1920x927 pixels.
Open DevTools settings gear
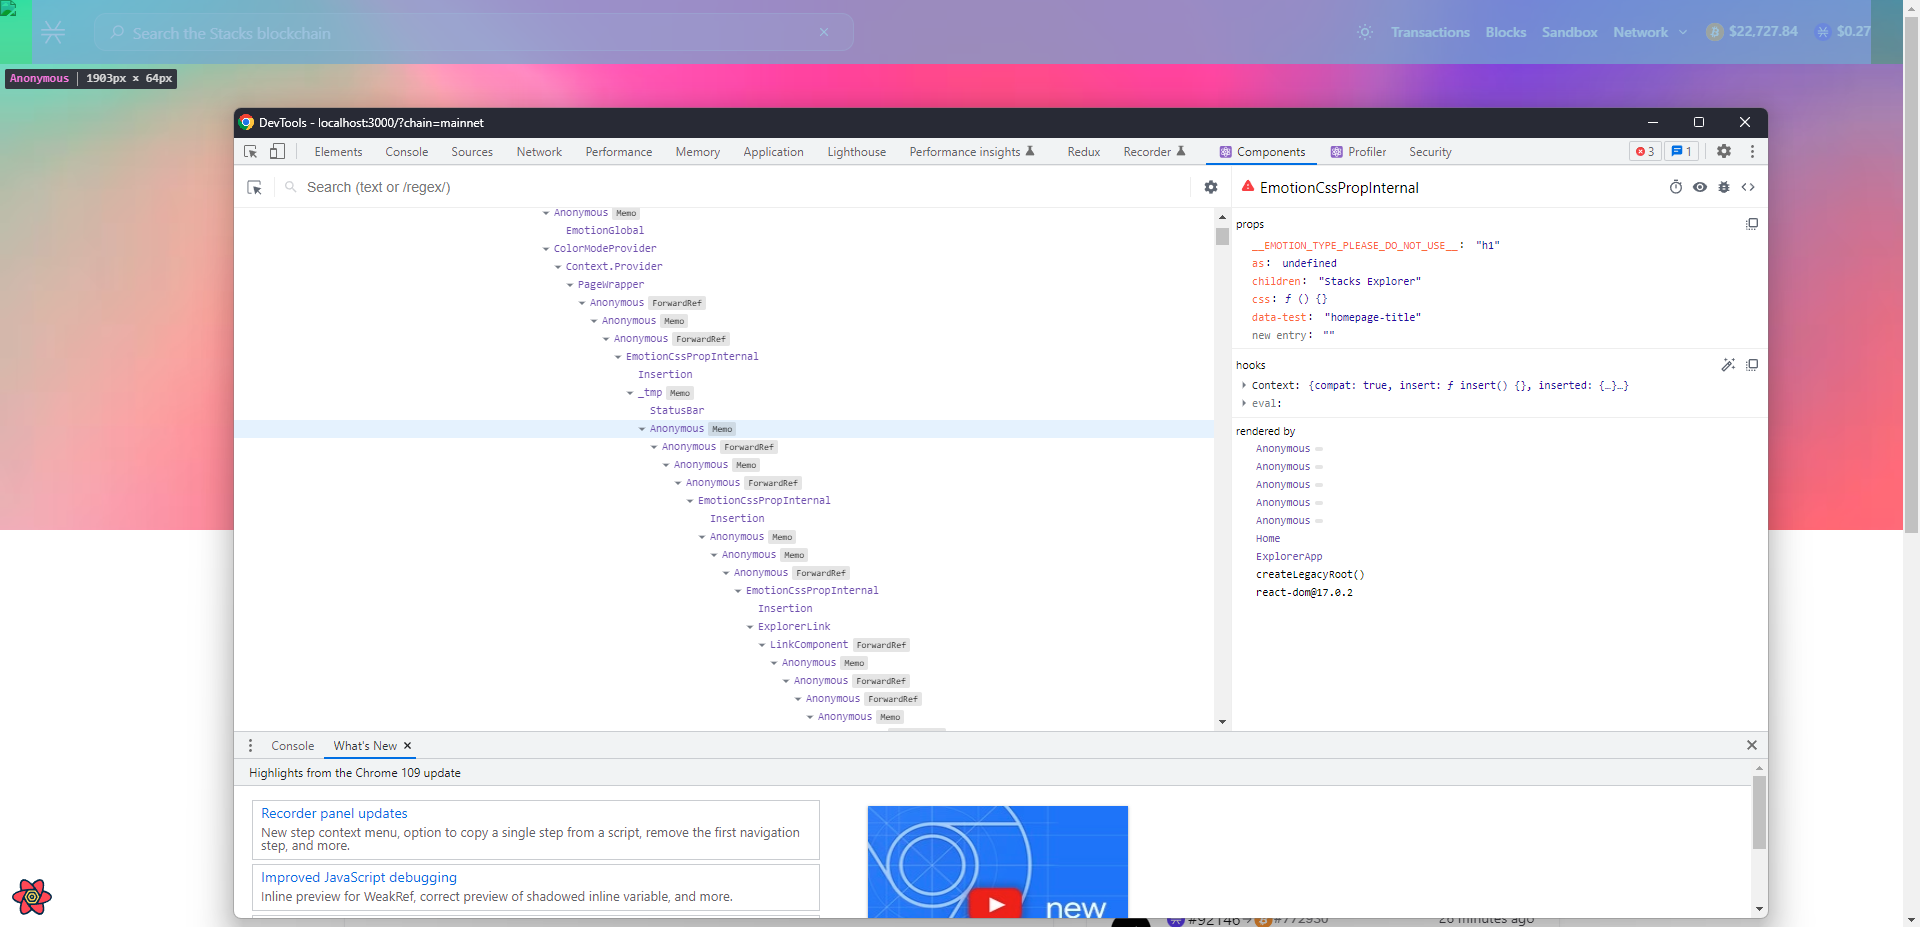point(1724,151)
